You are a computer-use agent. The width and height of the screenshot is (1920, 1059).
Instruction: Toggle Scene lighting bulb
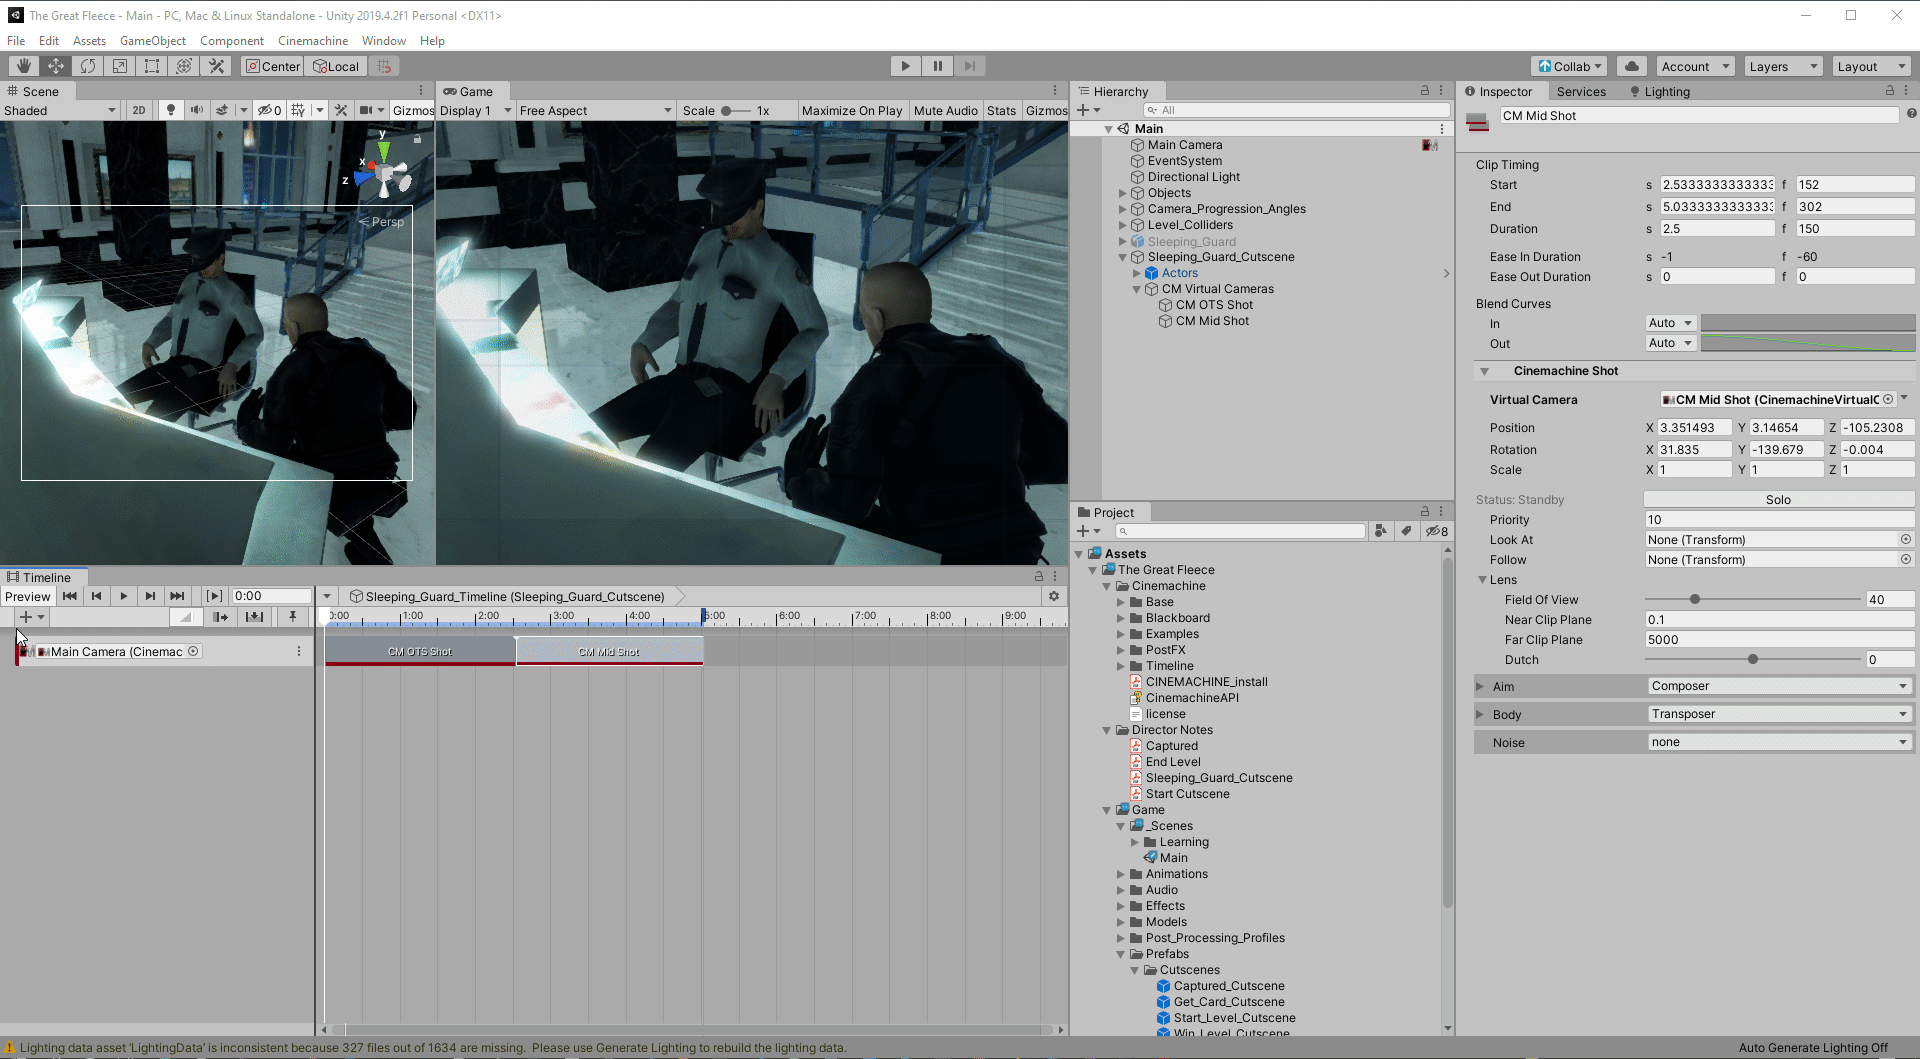click(171, 110)
